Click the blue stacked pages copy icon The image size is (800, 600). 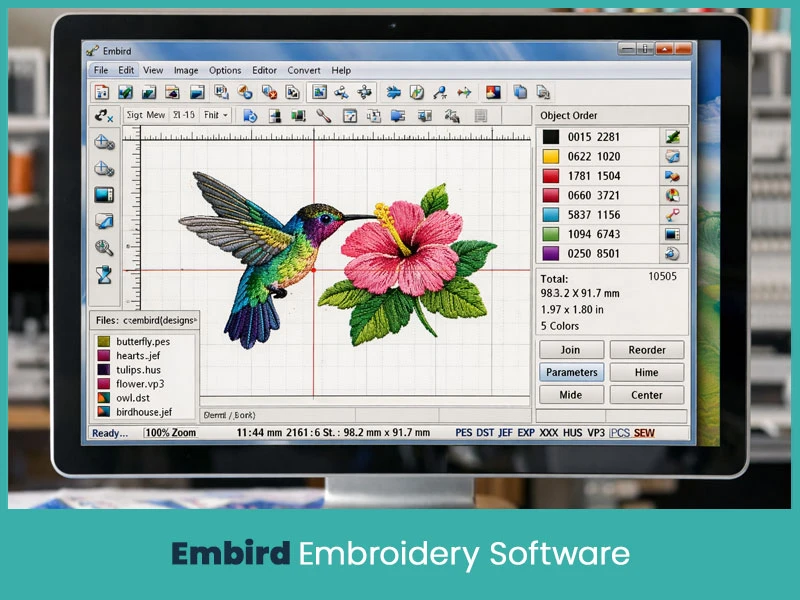coord(520,92)
